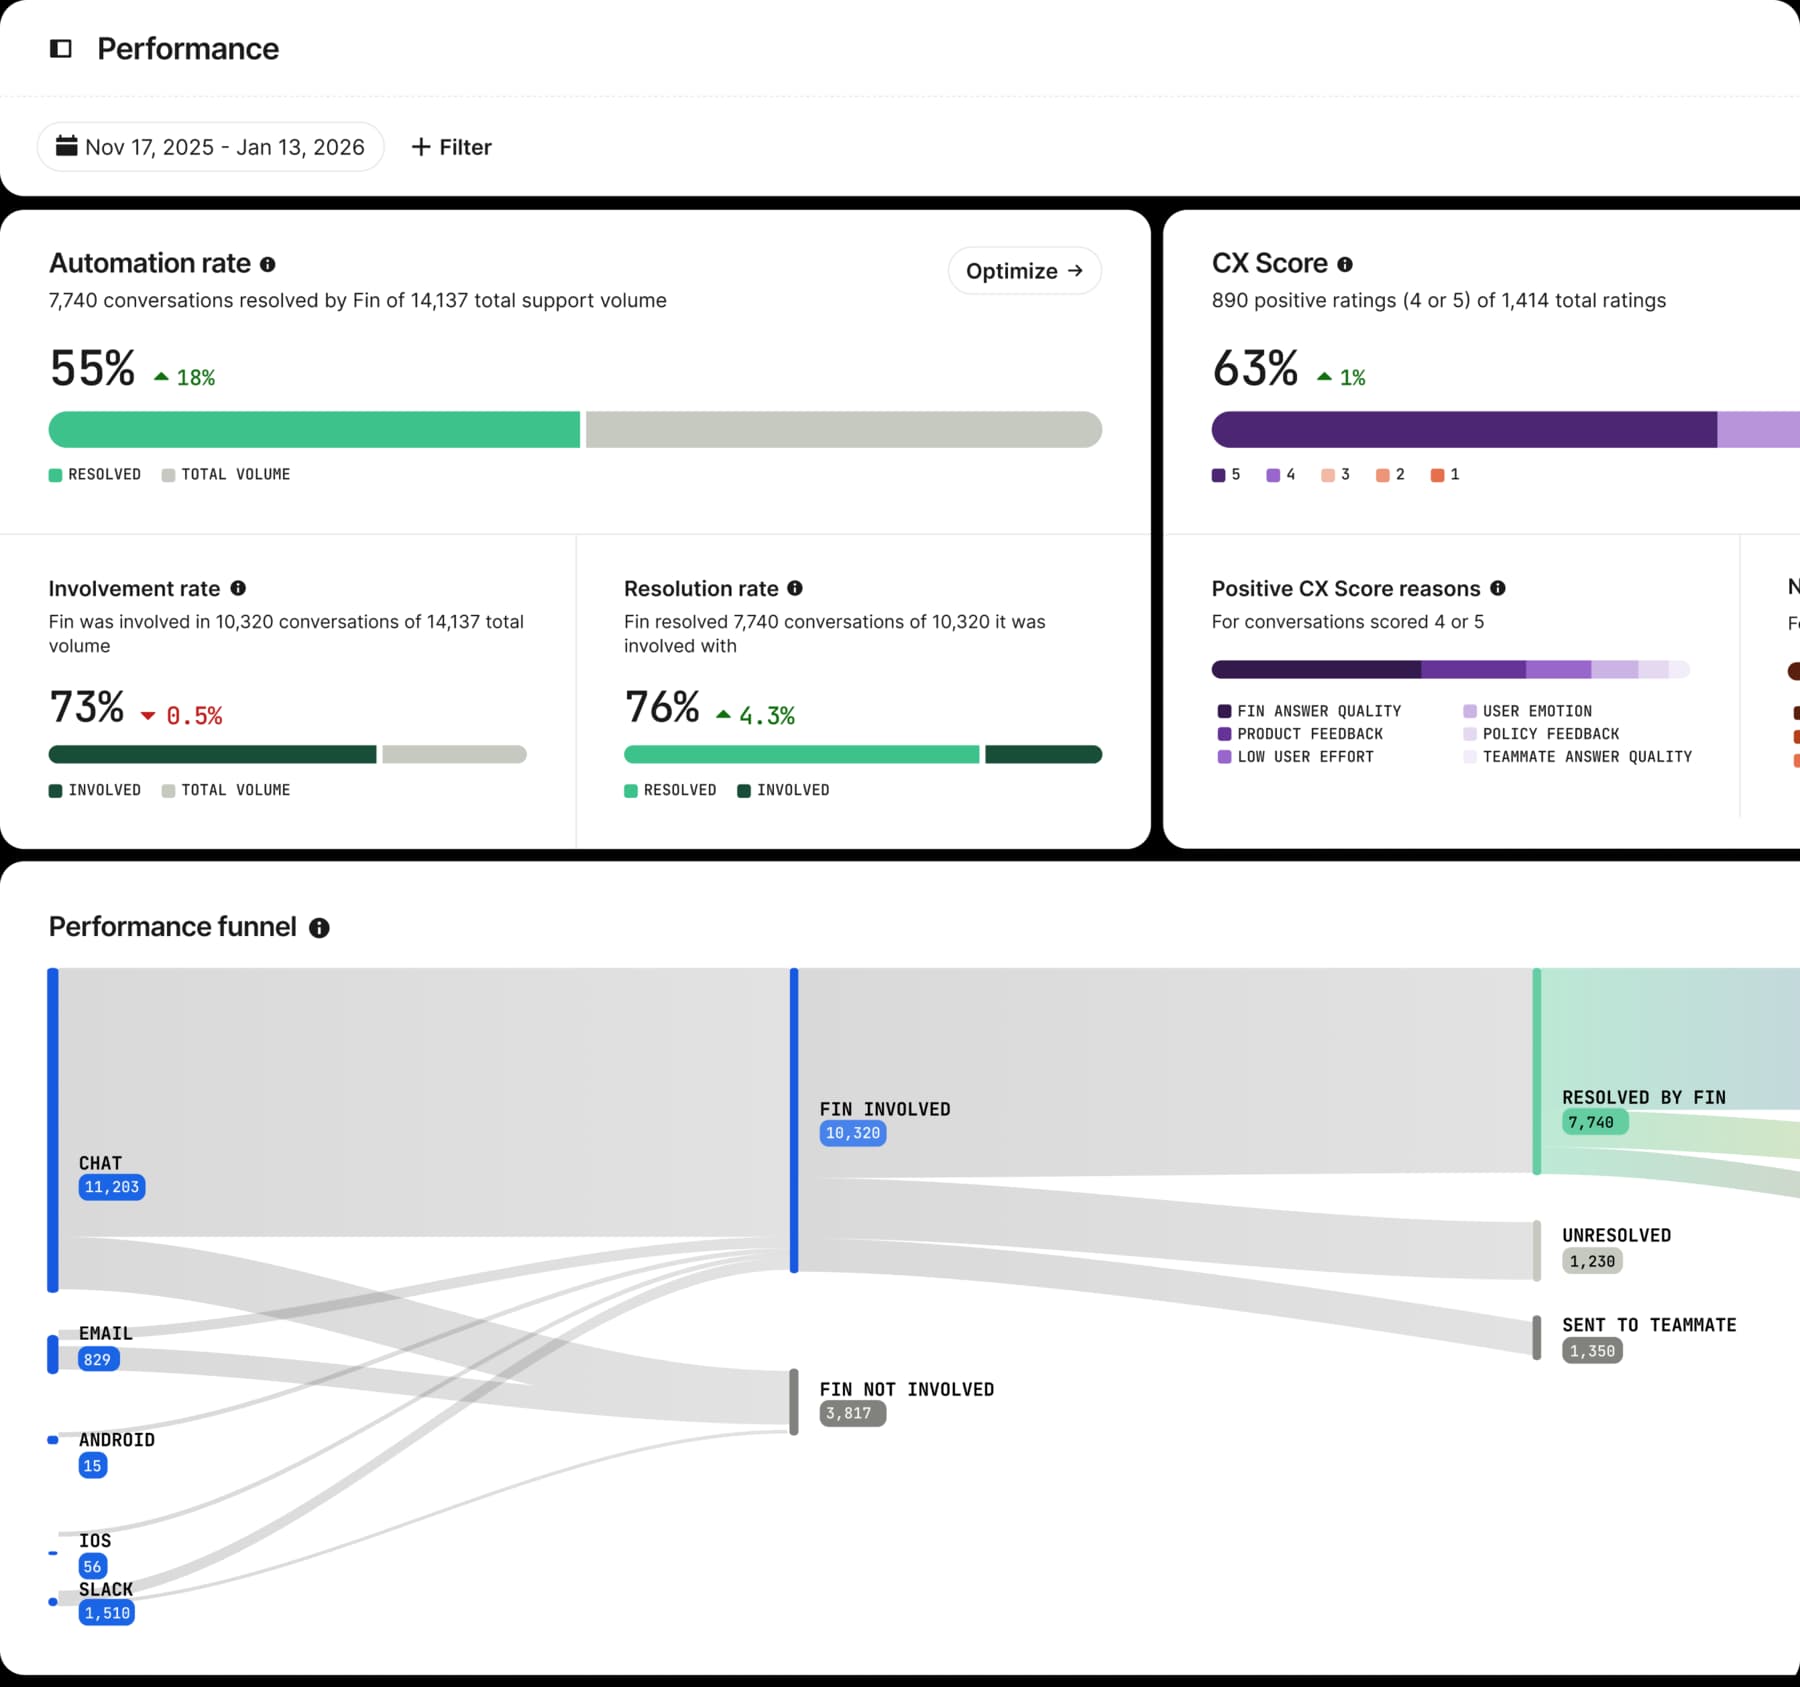Toggle POLICY FEEDBACK legend item
1800x1687 pixels.
click(x=1541, y=734)
